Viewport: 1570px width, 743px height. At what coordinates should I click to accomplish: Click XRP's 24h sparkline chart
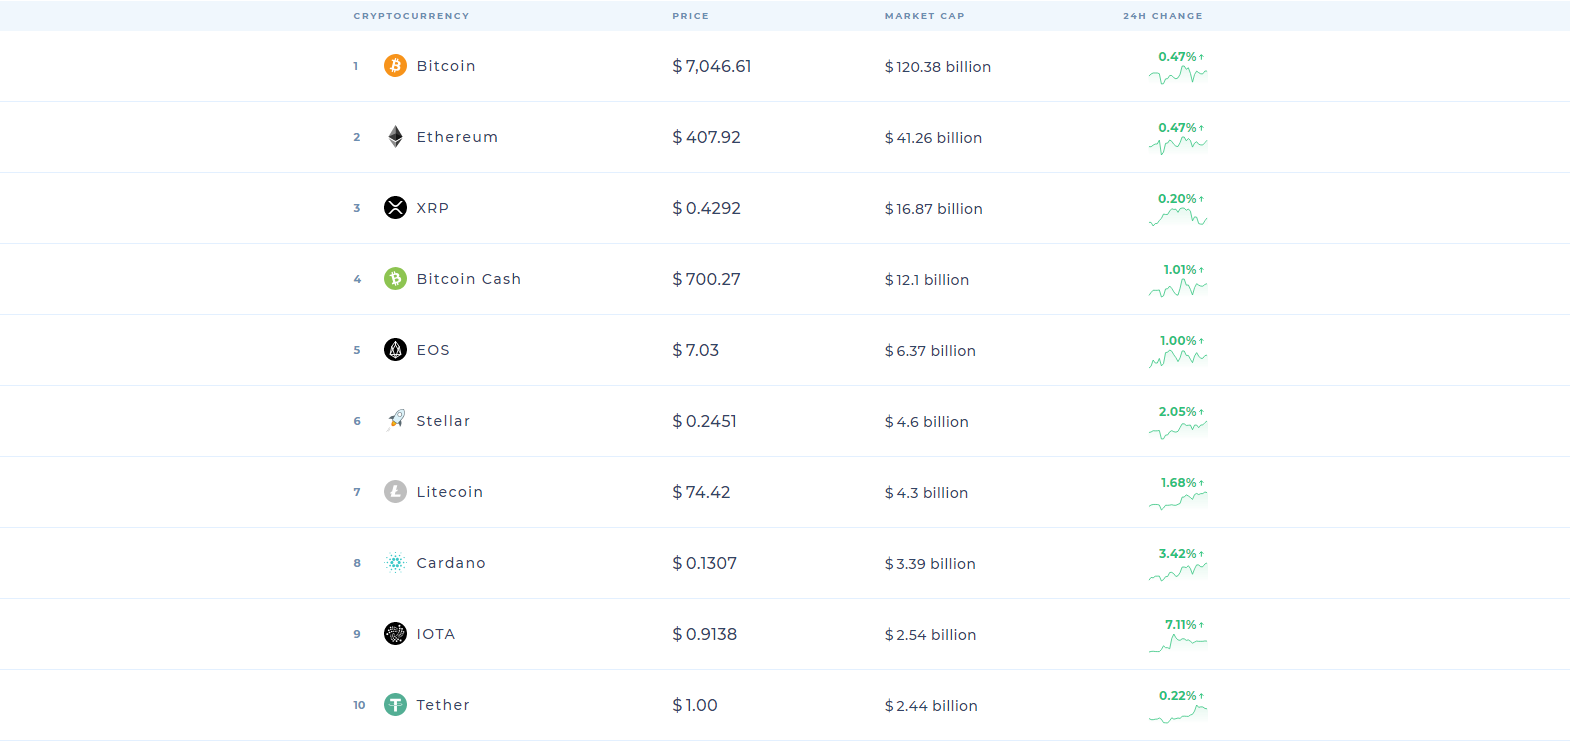1178,217
